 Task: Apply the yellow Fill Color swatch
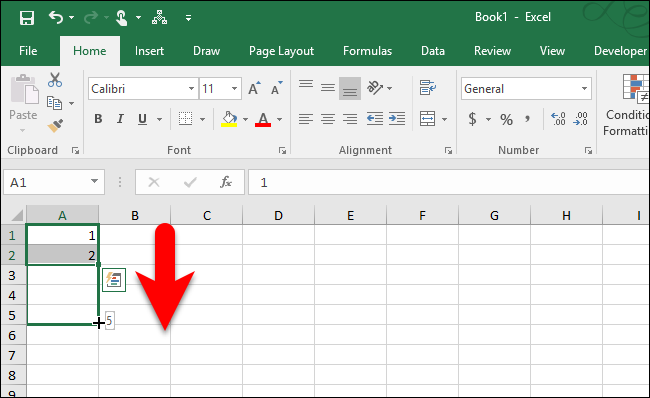(229, 119)
